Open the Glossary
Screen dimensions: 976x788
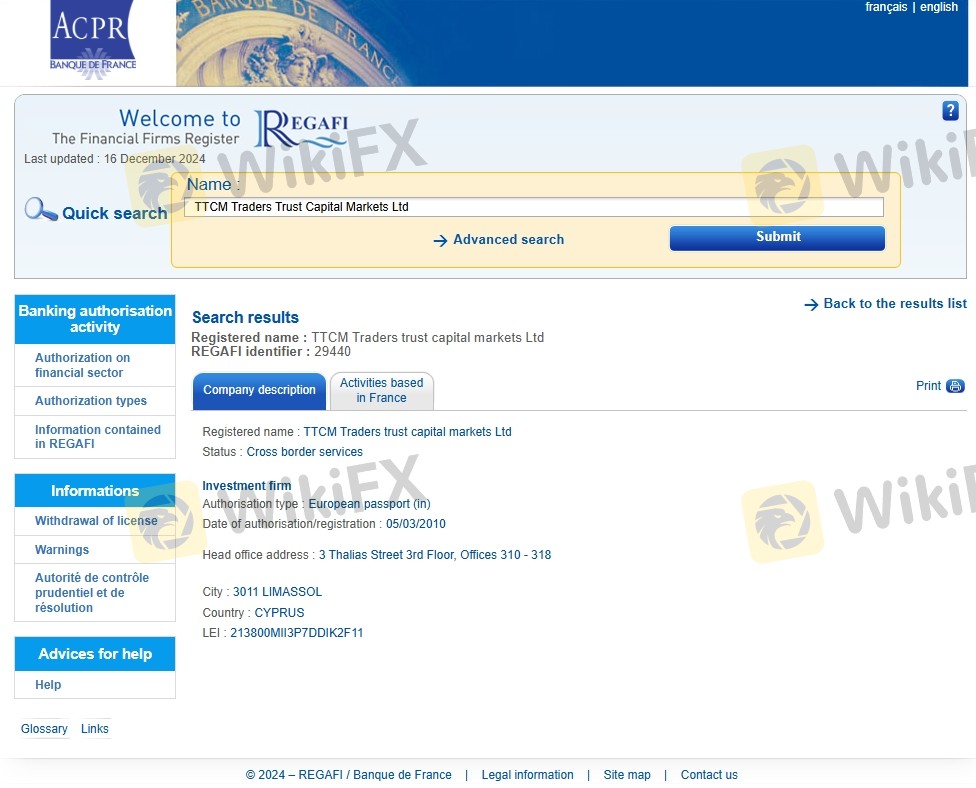coord(44,729)
